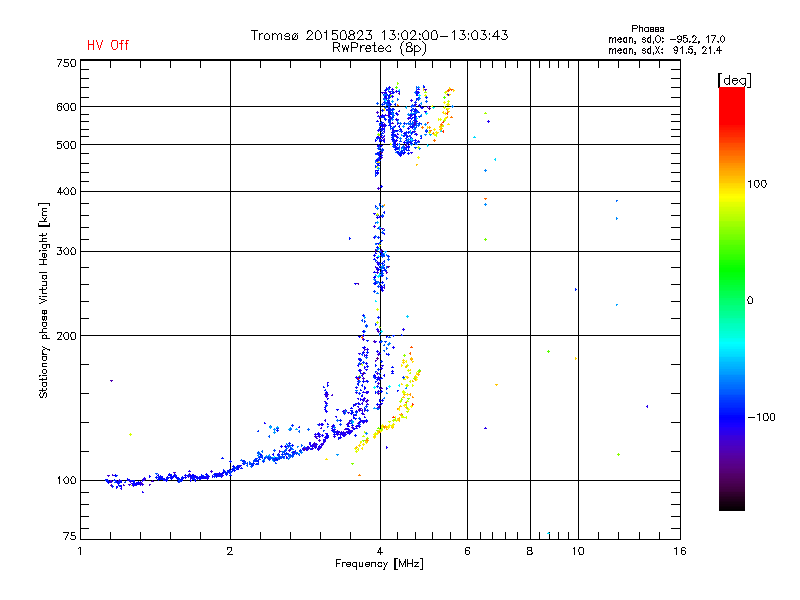Click the 750 height axis label

[66, 63]
